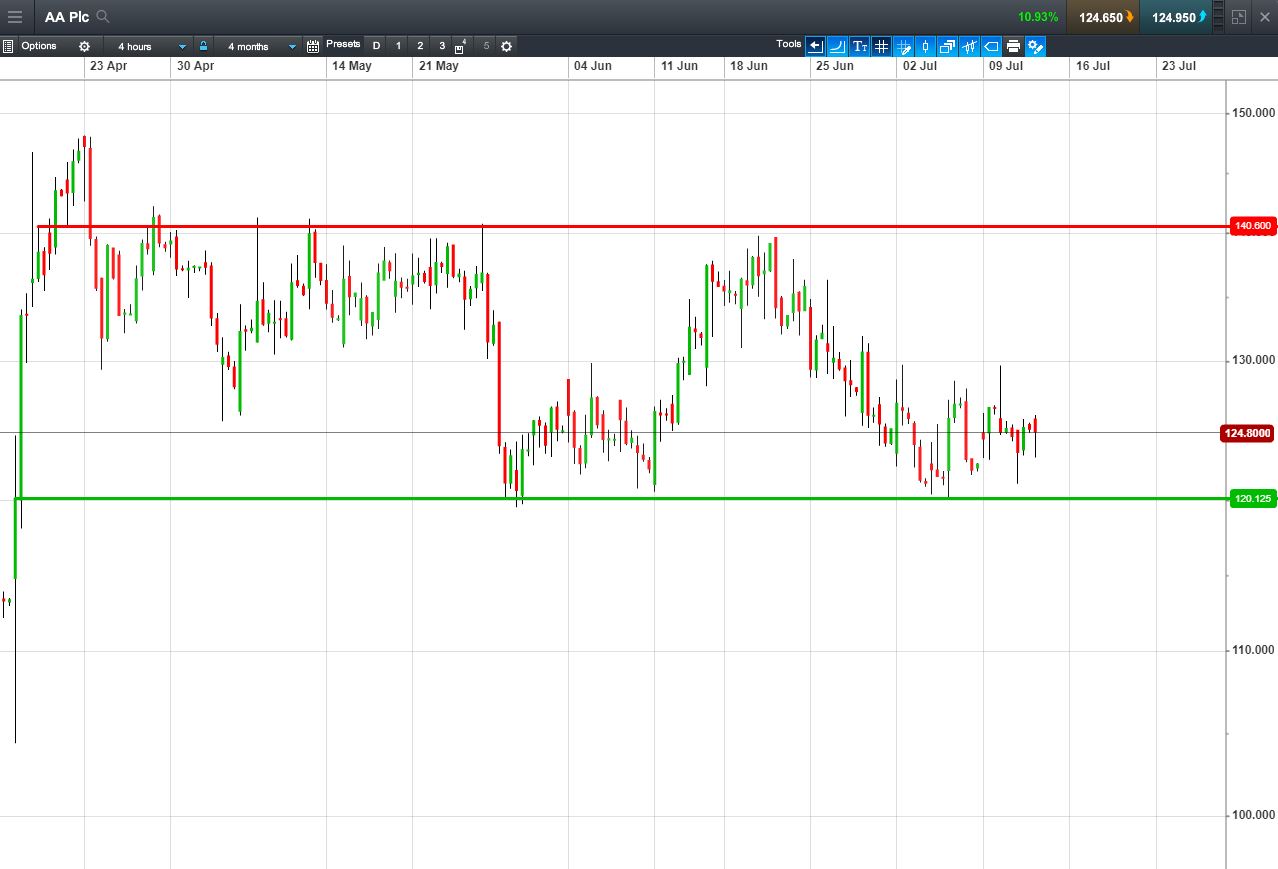Select the price label tag tool
This screenshot has height=869, width=1278.
pyautogui.click(x=991, y=46)
